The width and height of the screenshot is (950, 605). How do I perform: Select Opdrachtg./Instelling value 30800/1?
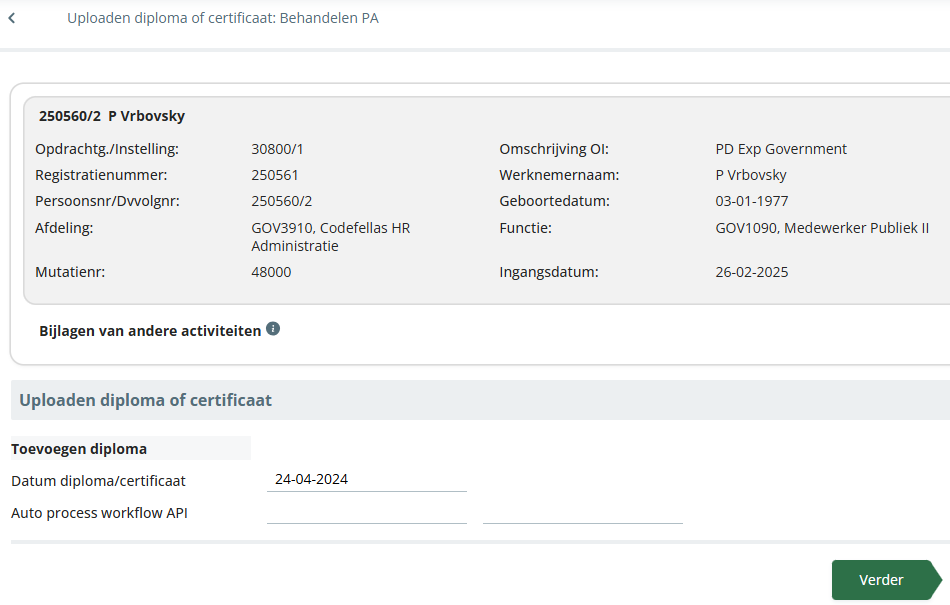[x=277, y=149]
